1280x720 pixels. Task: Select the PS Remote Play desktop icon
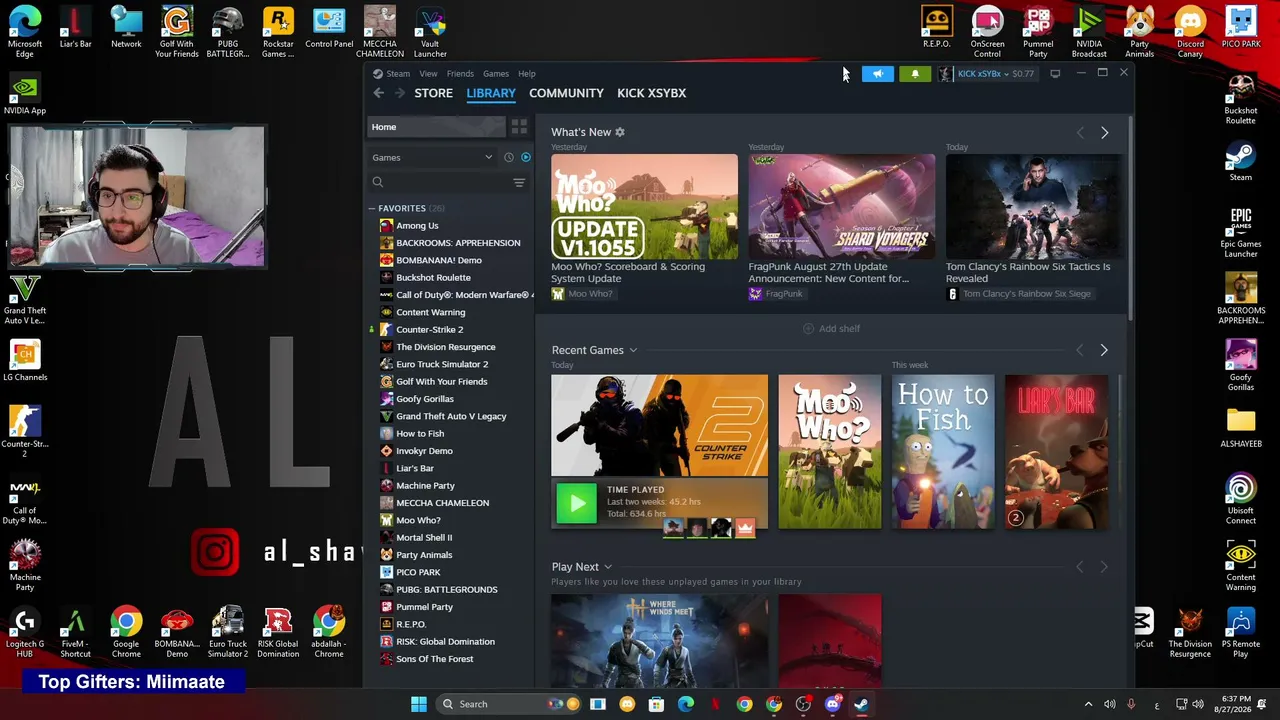point(1241,633)
